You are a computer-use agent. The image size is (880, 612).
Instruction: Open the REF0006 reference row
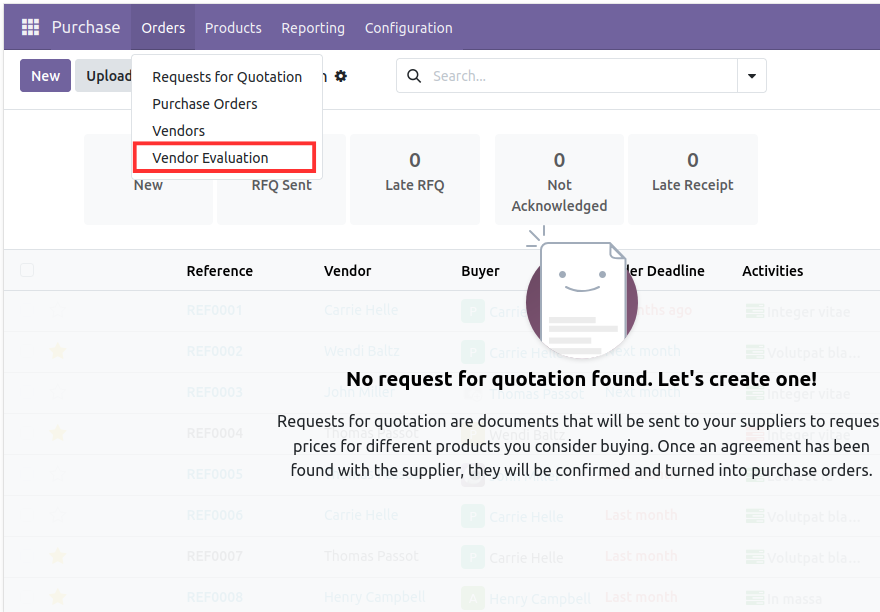(214, 515)
